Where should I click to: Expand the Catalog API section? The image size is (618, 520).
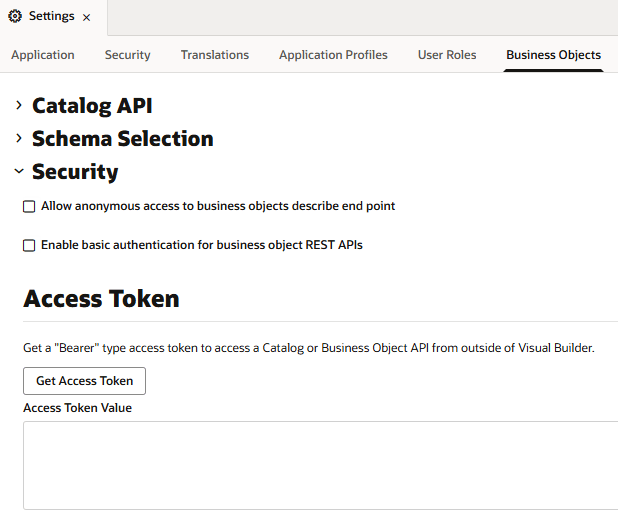(x=19, y=105)
